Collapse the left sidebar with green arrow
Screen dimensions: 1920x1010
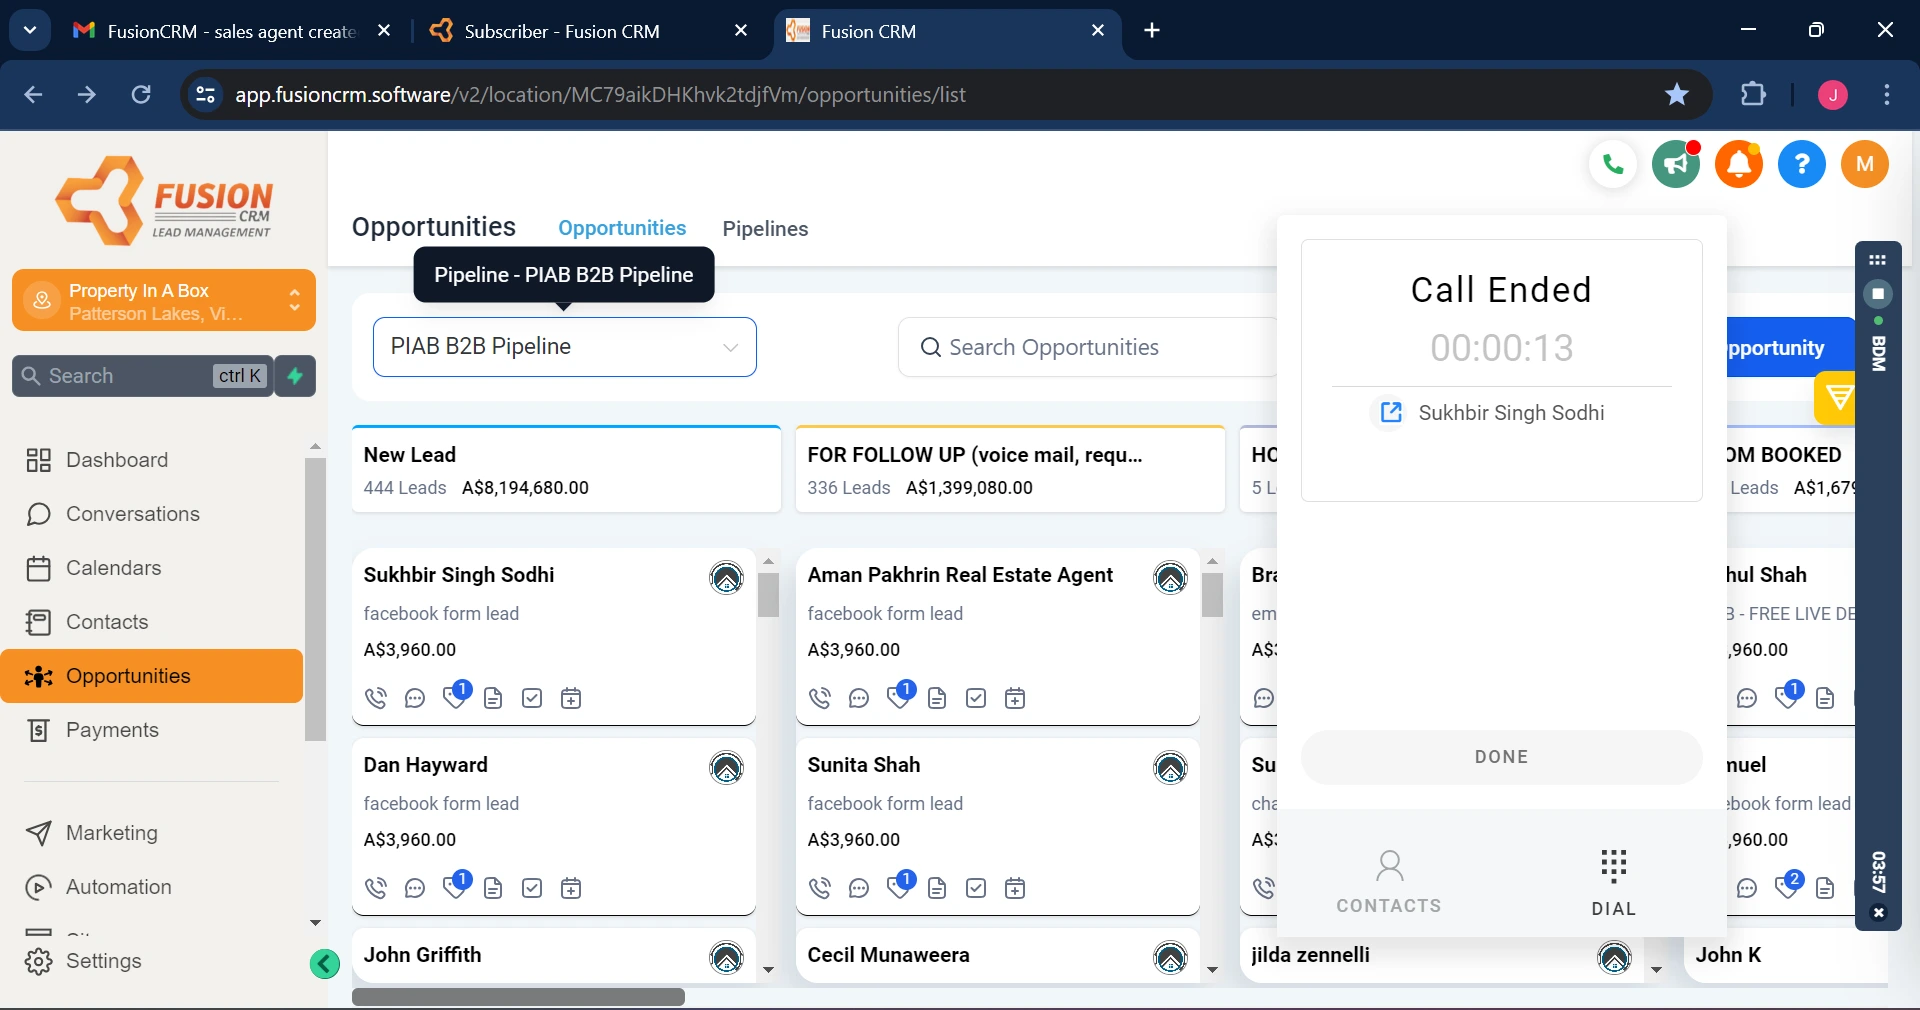[x=324, y=964]
